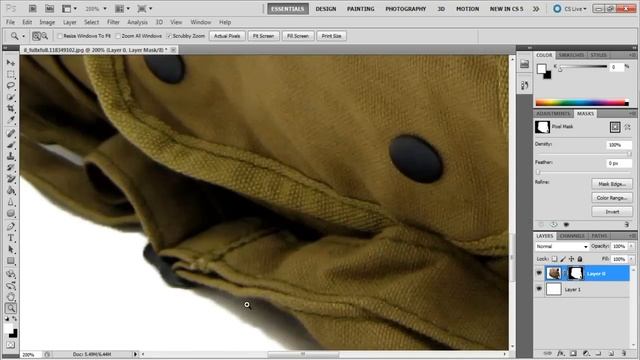Viewport: 640px width, 360px height.
Task: Toggle lock transparent pixels
Action: point(554,259)
